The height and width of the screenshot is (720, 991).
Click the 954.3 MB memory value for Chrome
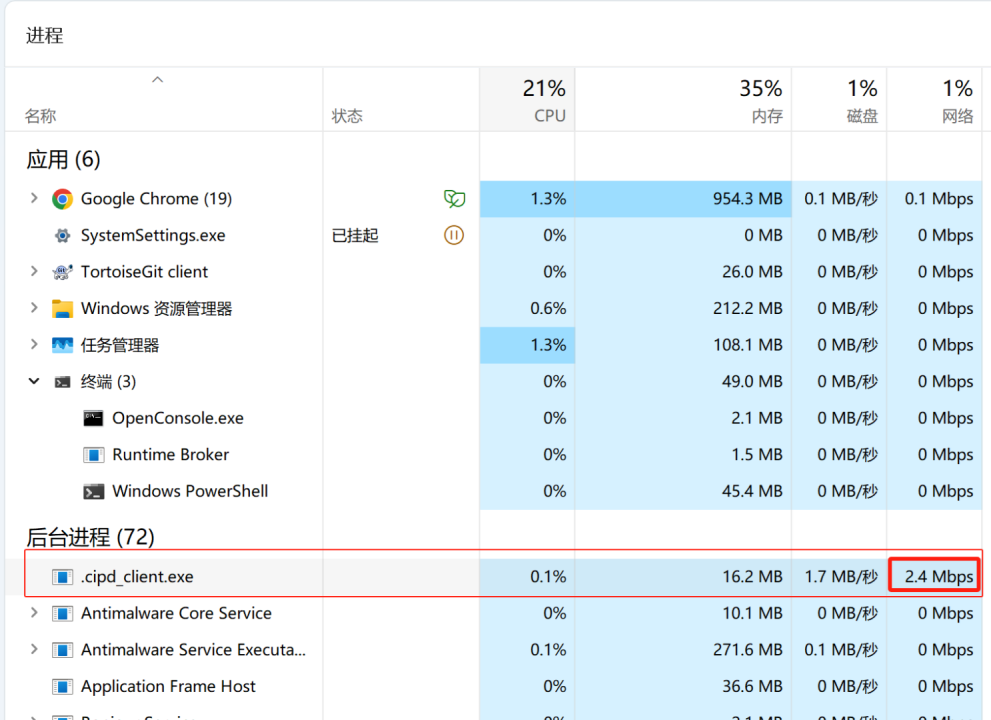click(747, 199)
